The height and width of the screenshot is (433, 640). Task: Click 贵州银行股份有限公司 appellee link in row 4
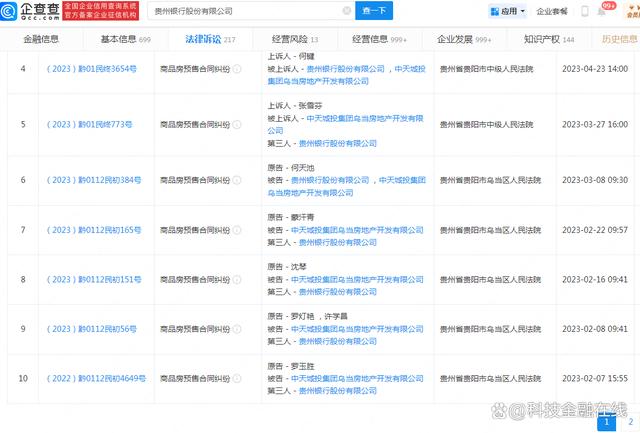coord(345,69)
